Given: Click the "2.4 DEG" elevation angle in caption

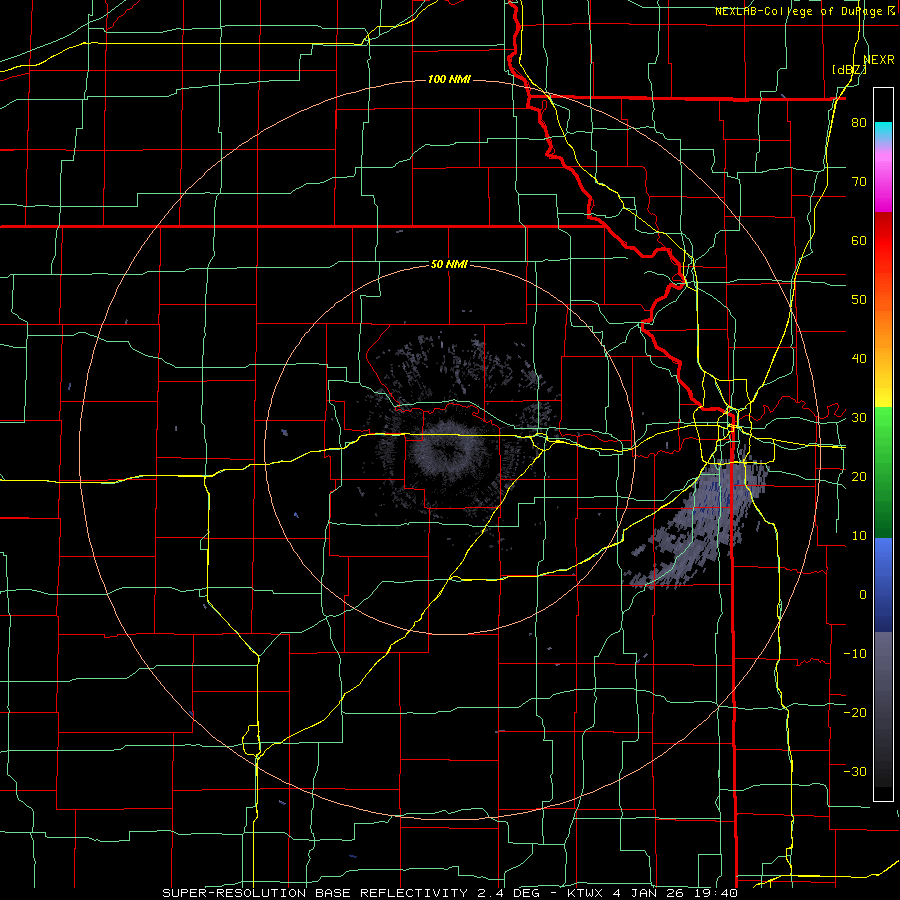Looking at the screenshot, I should pos(508,893).
